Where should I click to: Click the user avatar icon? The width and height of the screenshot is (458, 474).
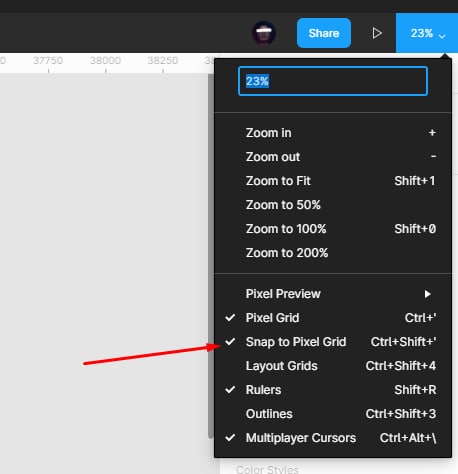pos(264,33)
